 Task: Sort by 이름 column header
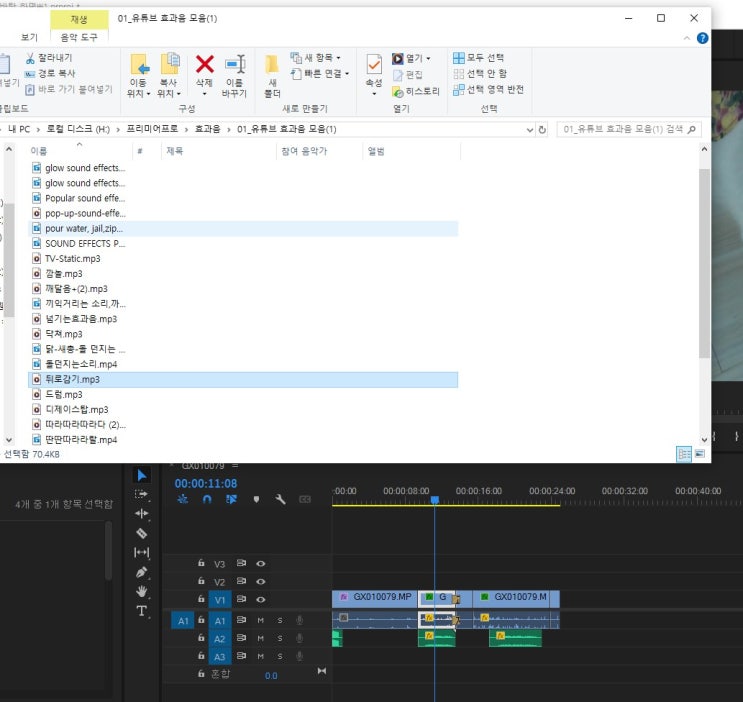39,151
